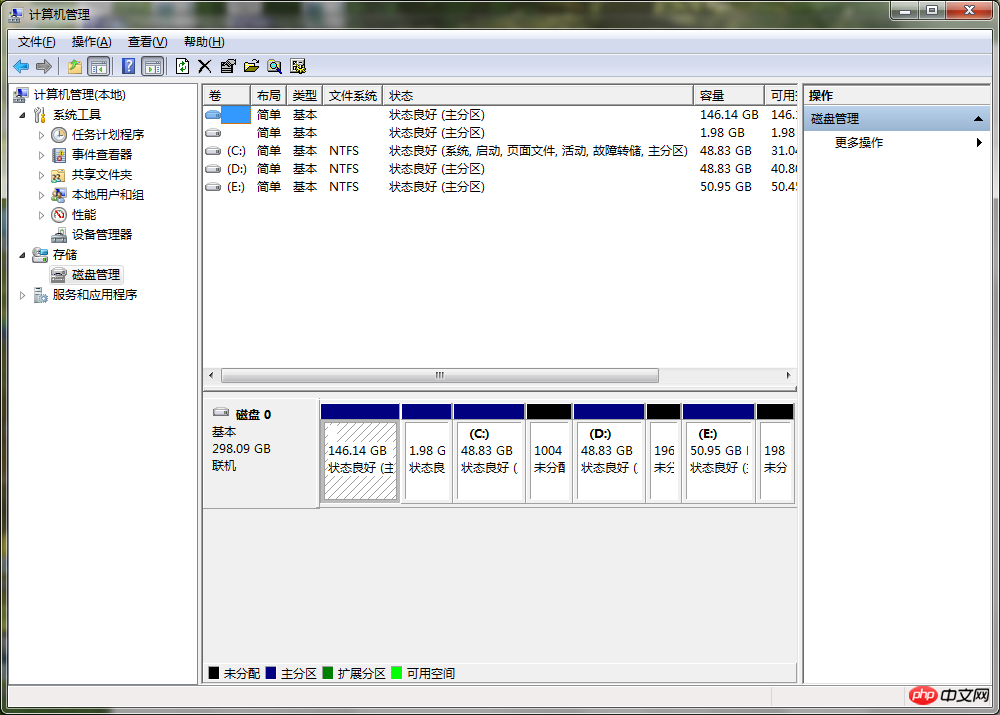
Task: Select the 共享文件夹 tree item
Action: 101,175
